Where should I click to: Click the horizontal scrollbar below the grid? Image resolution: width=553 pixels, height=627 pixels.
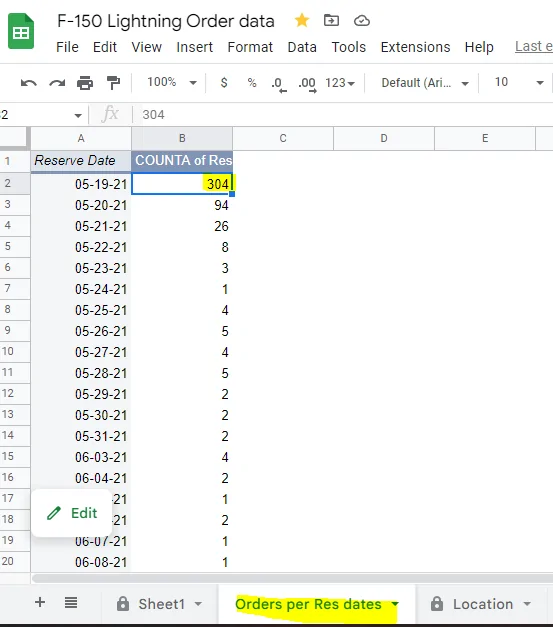[292, 578]
